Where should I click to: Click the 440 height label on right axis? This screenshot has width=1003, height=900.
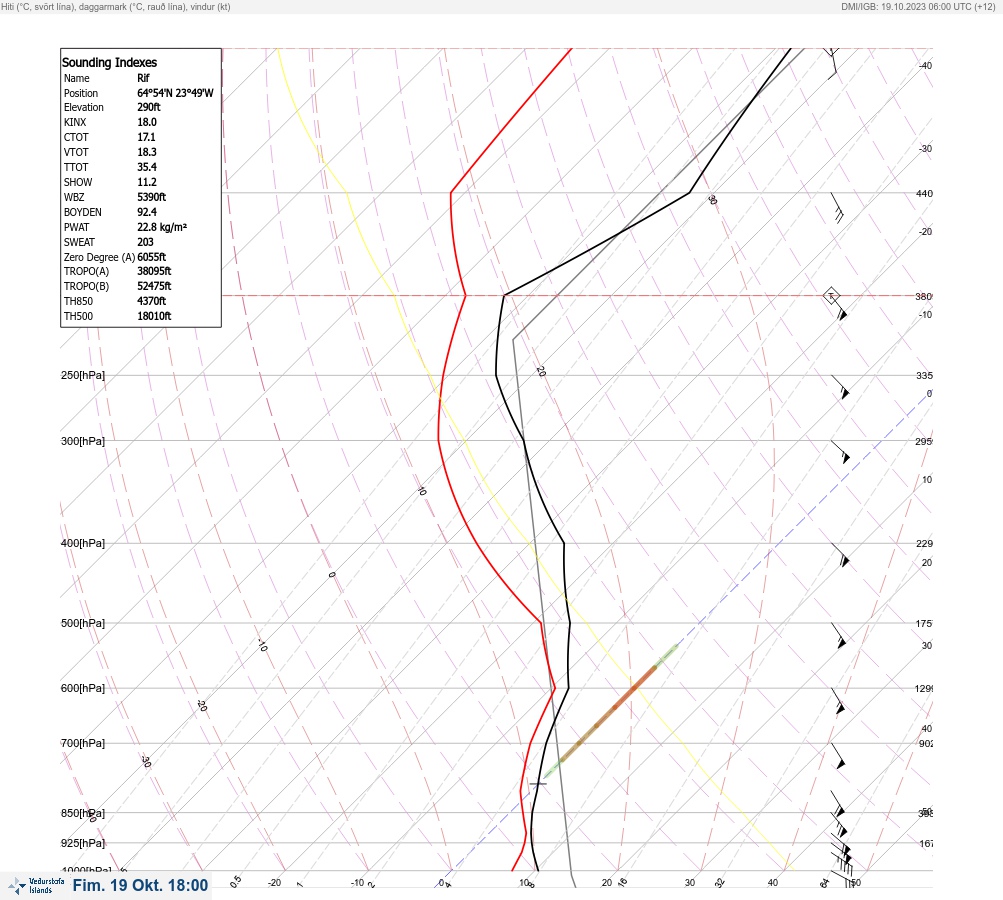pyautogui.click(x=924, y=193)
